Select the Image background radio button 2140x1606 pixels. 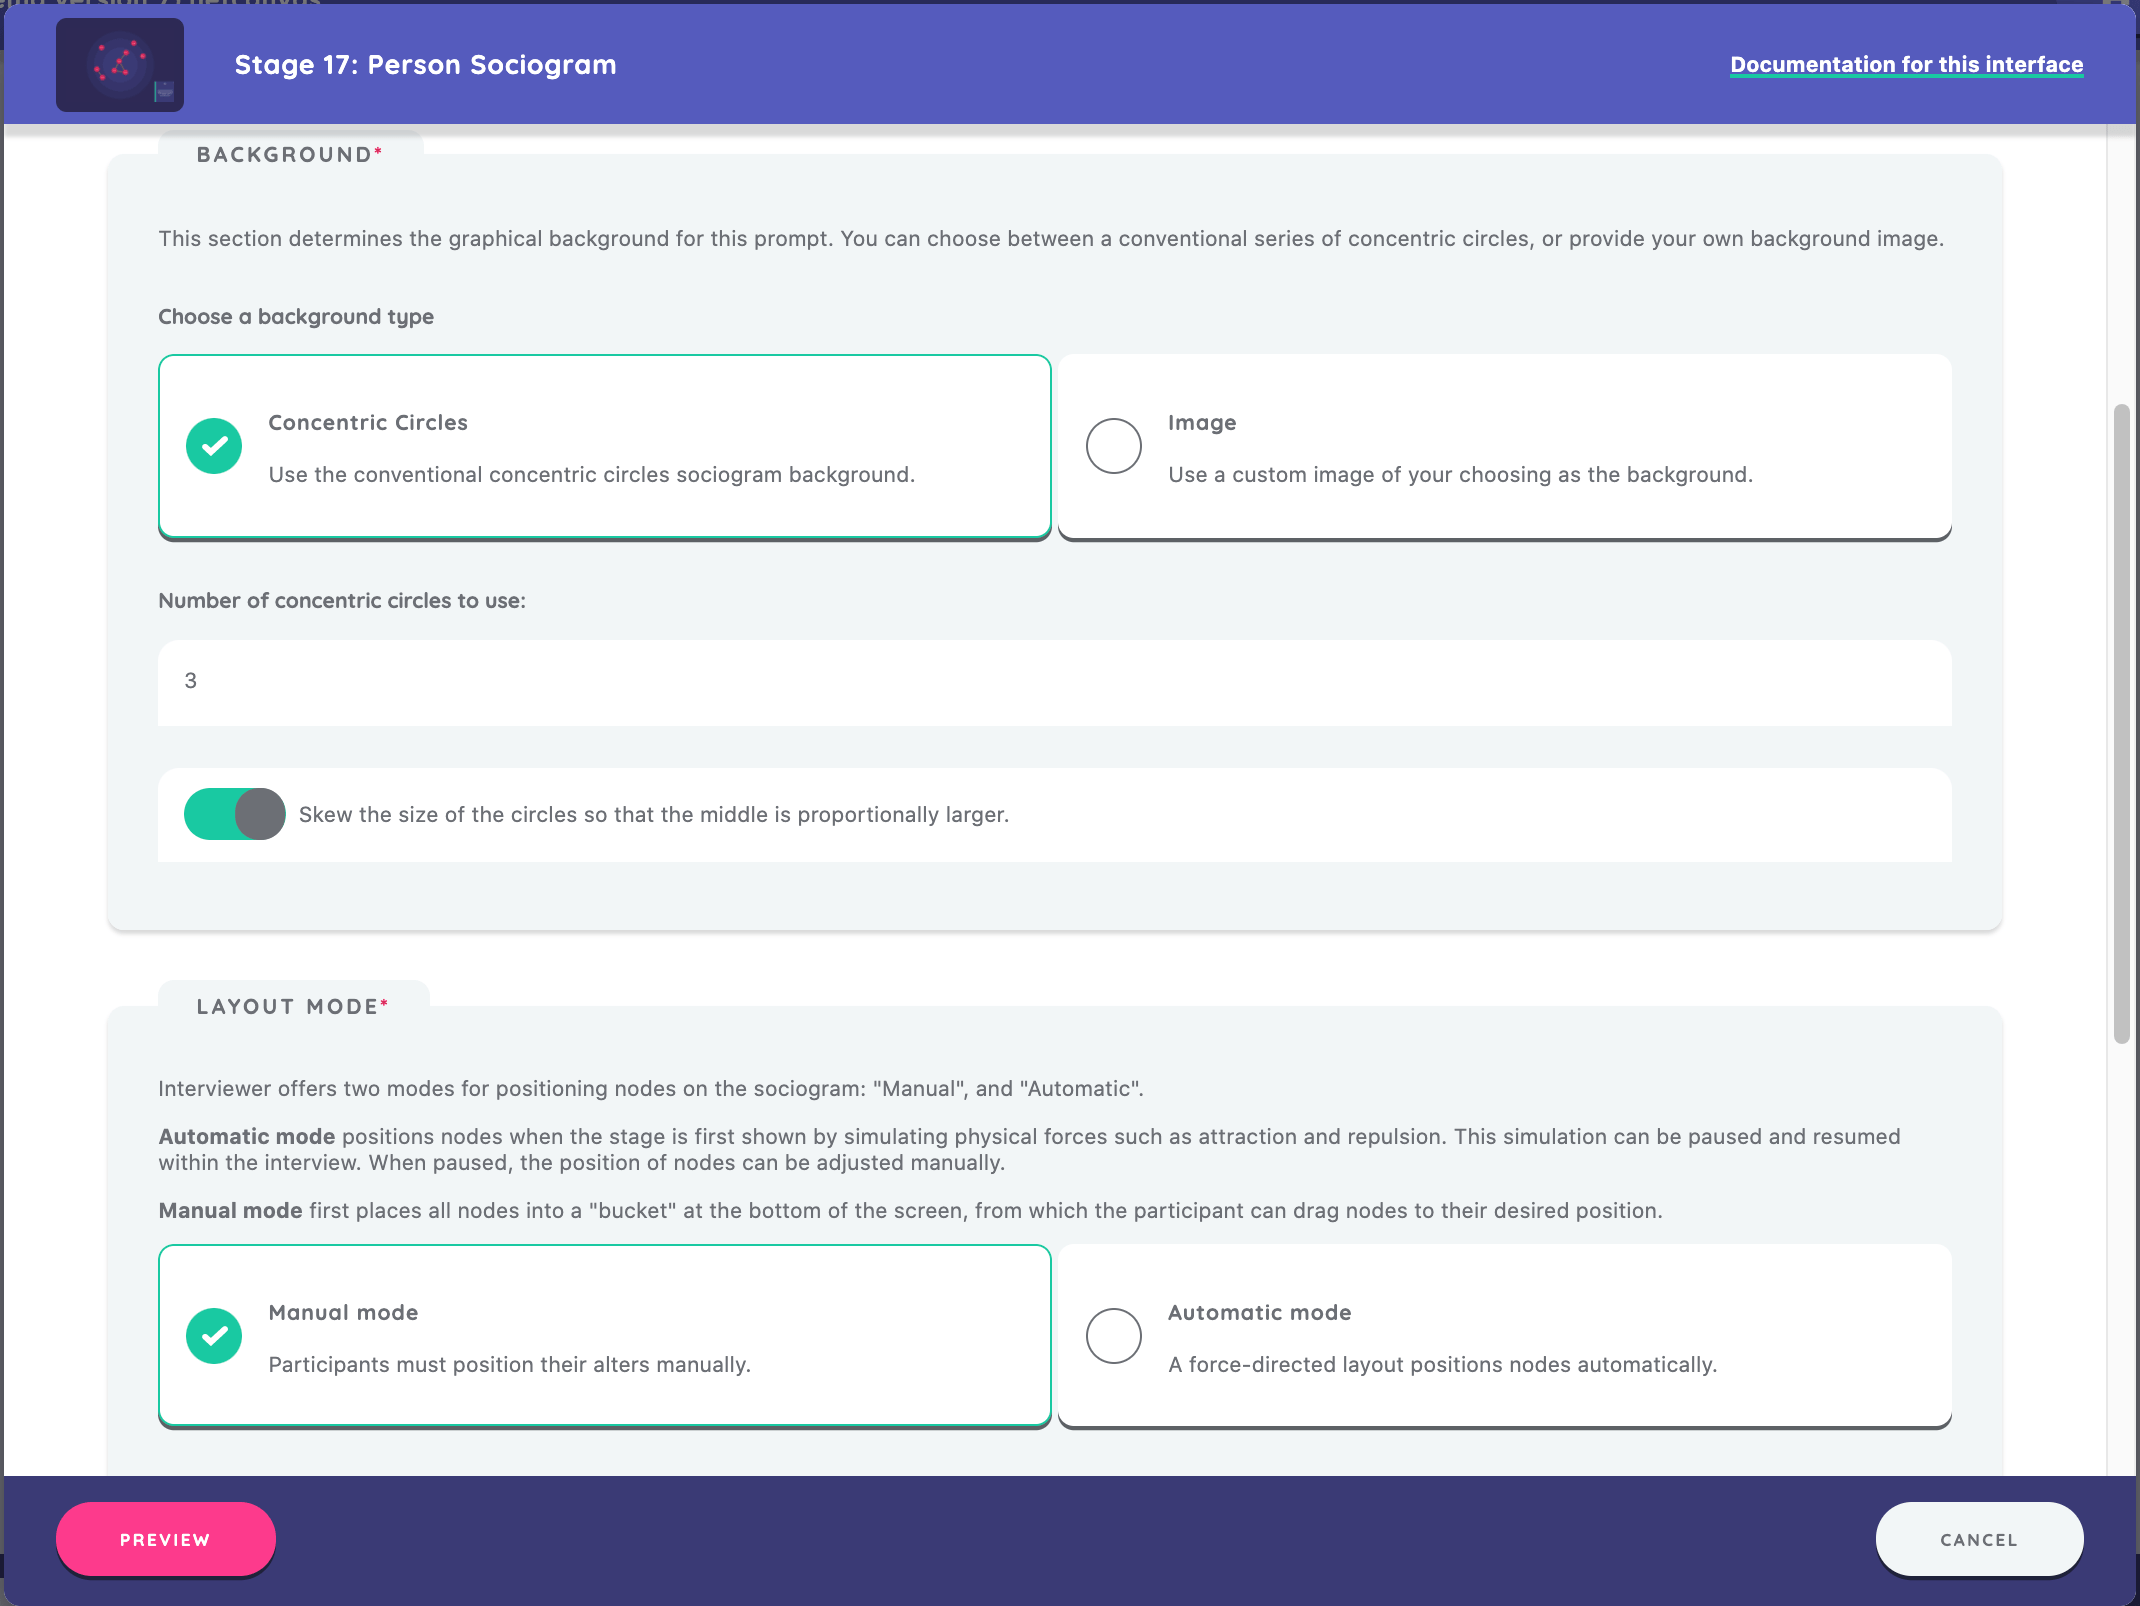(x=1114, y=446)
